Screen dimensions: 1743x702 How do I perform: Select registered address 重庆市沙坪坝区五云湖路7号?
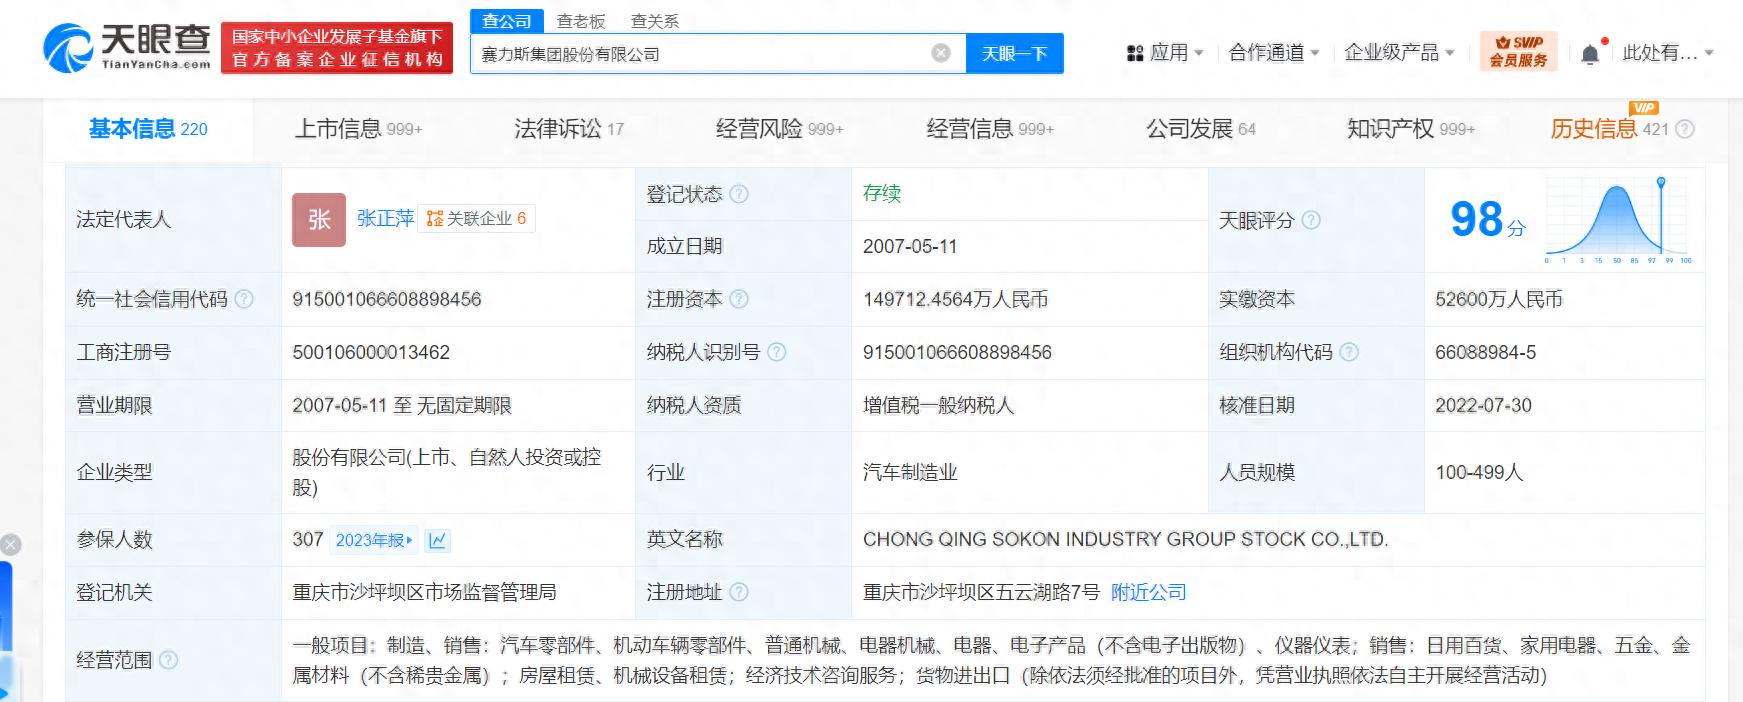tap(981, 592)
